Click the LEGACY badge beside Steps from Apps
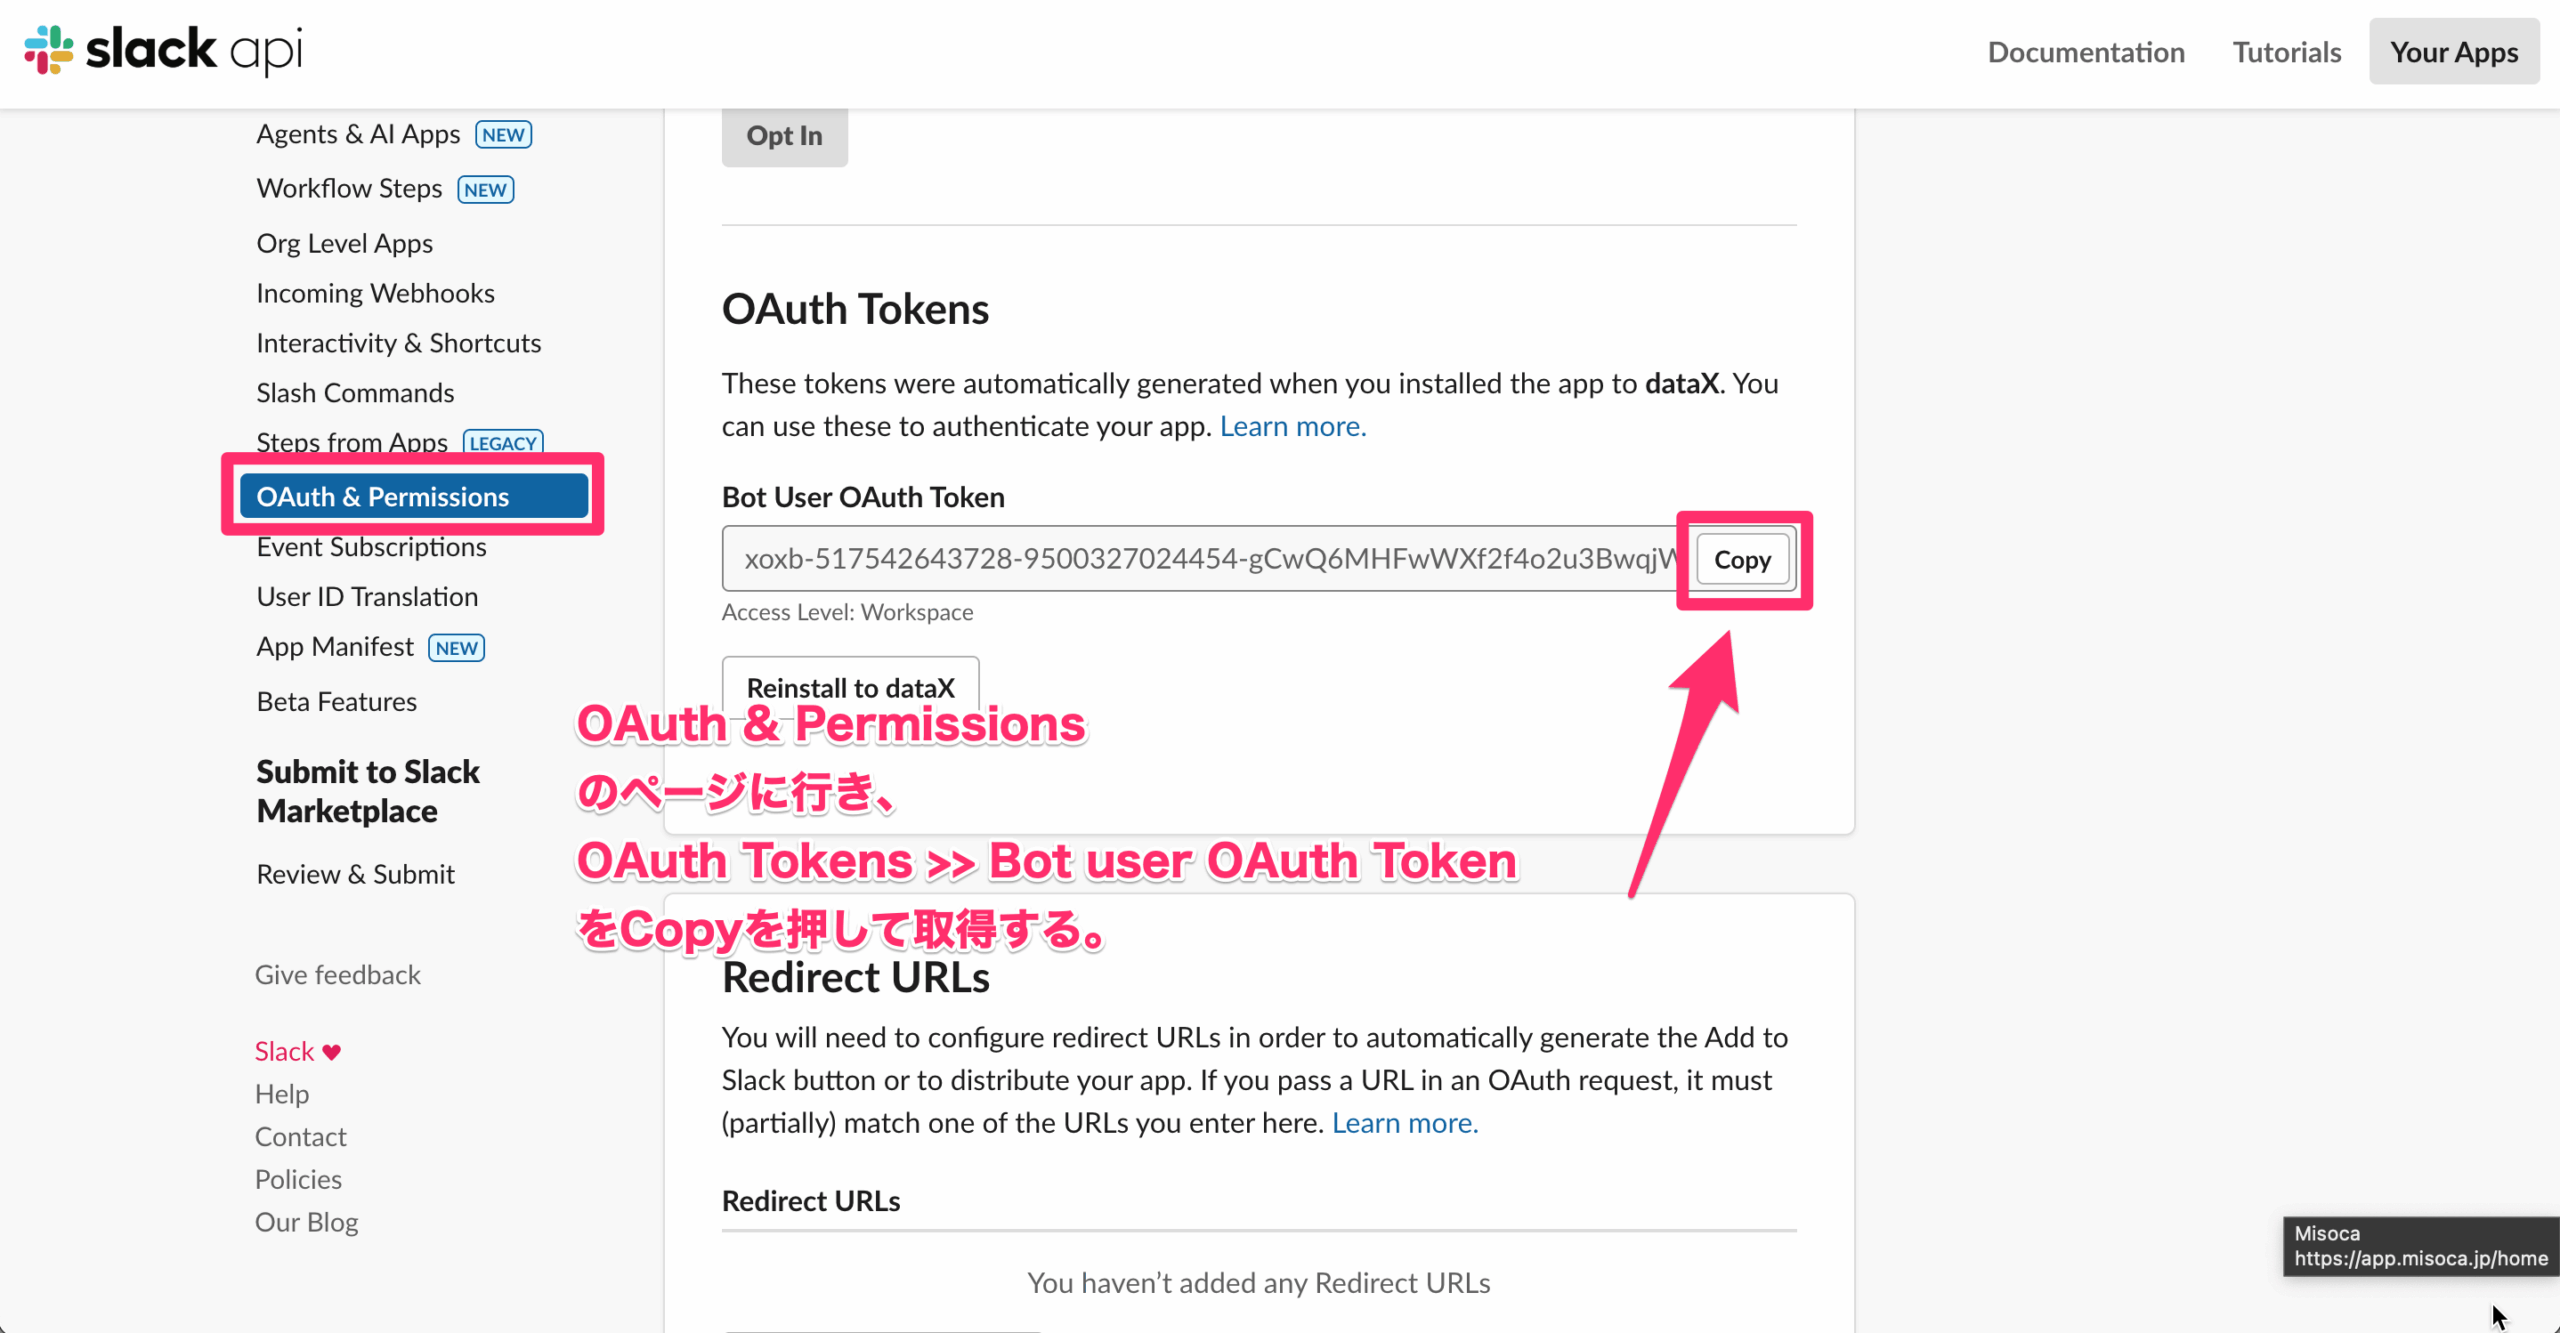2560x1333 pixels. pyautogui.click(x=503, y=443)
